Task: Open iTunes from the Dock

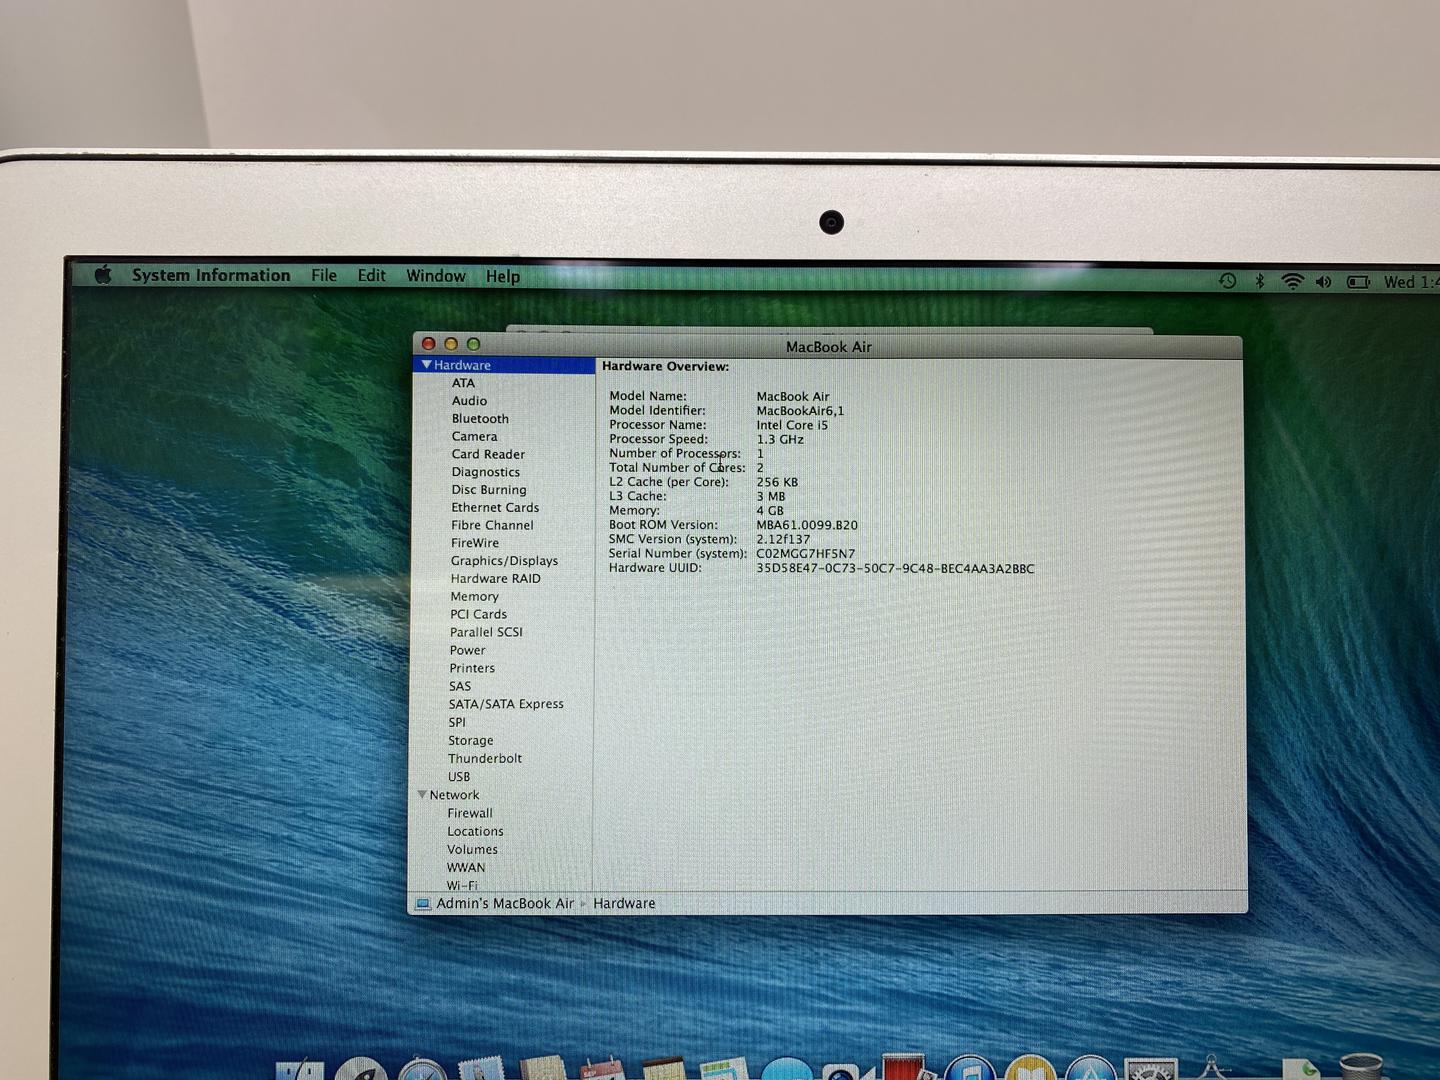Action: 969,1069
